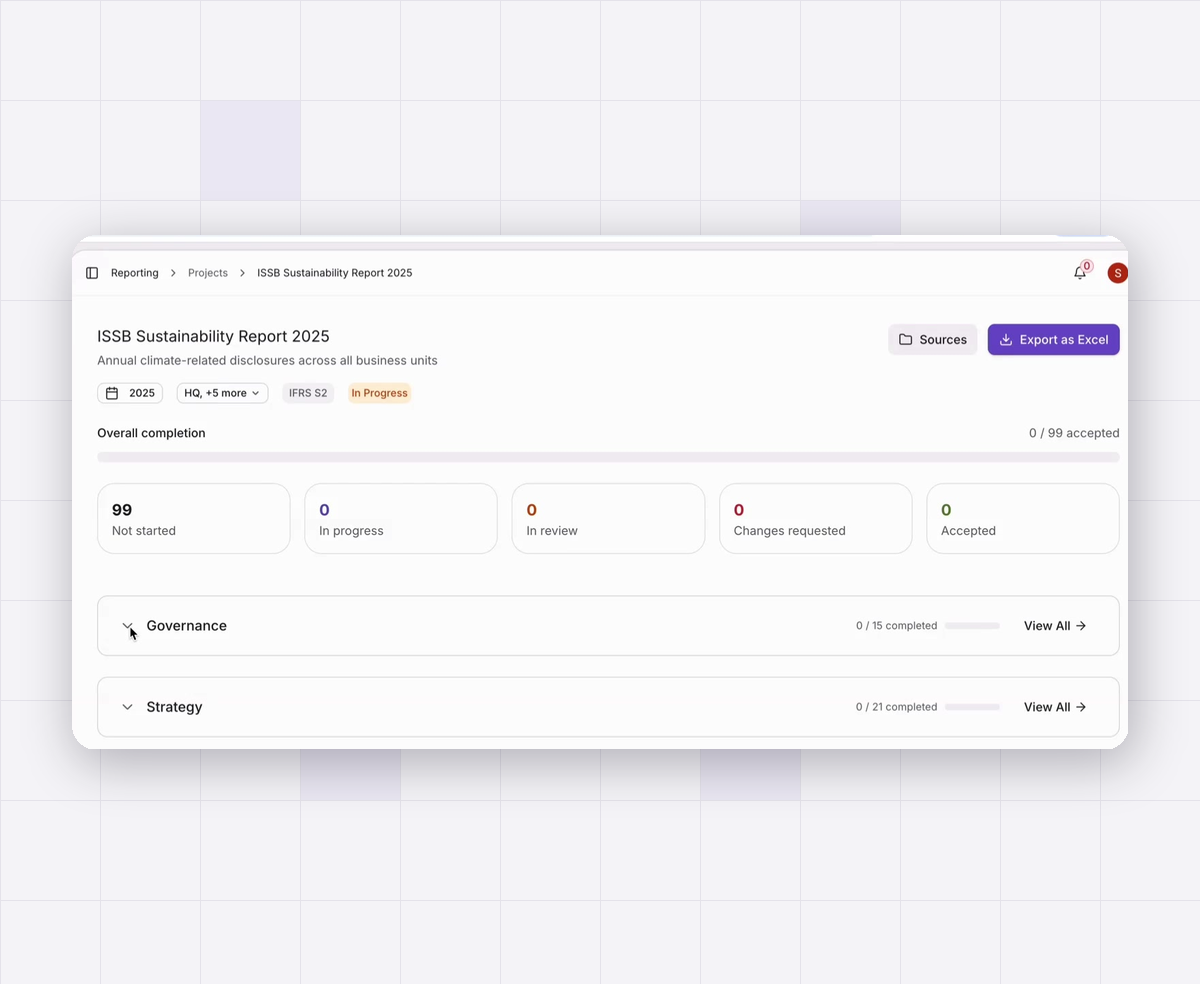Click the IFRS S2 tag
Image resolution: width=1200 pixels, height=984 pixels.
click(308, 393)
